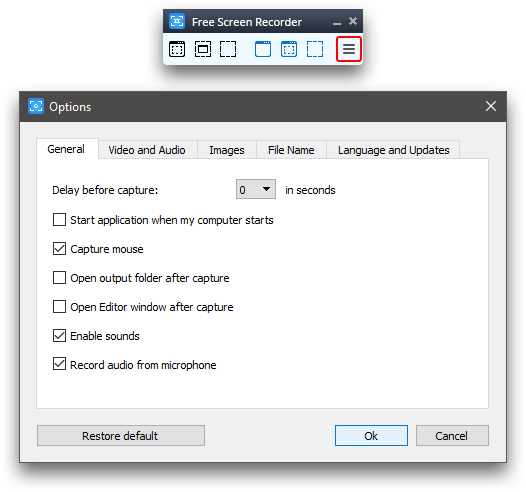Image resolution: width=526 pixels, height=492 pixels.
Task: Click the Cancel button
Action: 452,436
